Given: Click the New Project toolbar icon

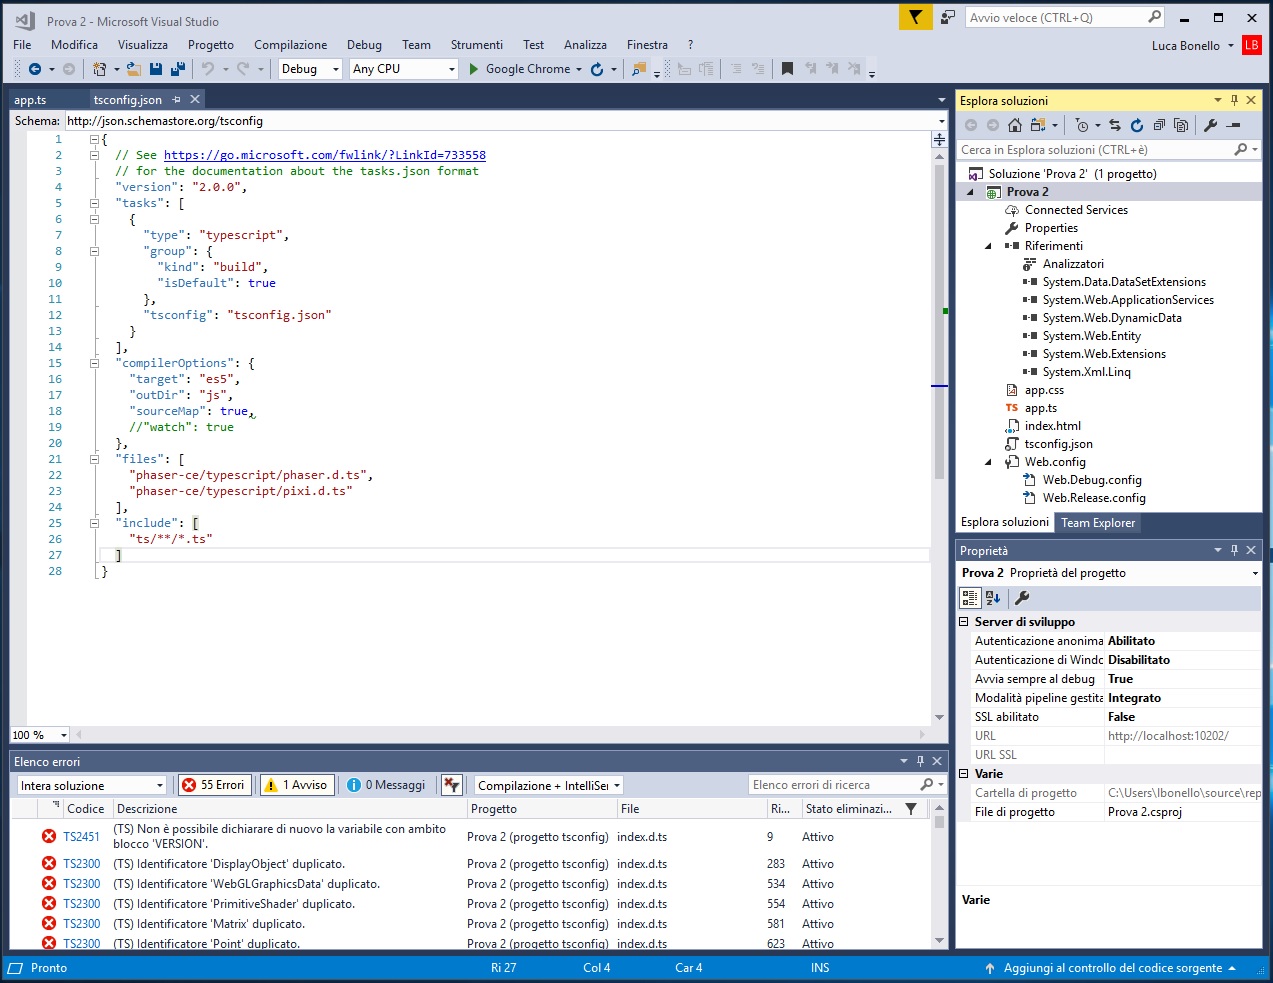Looking at the screenshot, I should pos(99,69).
